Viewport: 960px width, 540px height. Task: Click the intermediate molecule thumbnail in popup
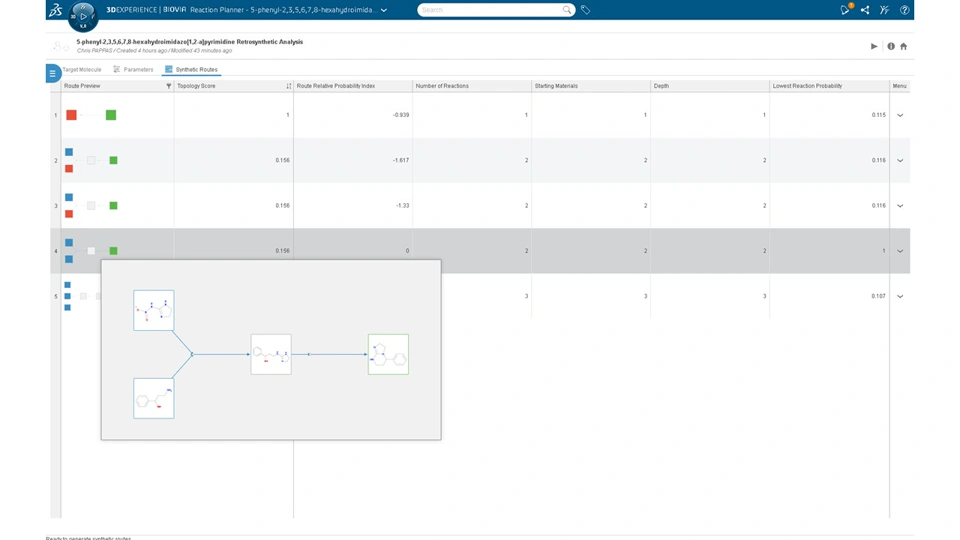pyautogui.click(x=271, y=354)
